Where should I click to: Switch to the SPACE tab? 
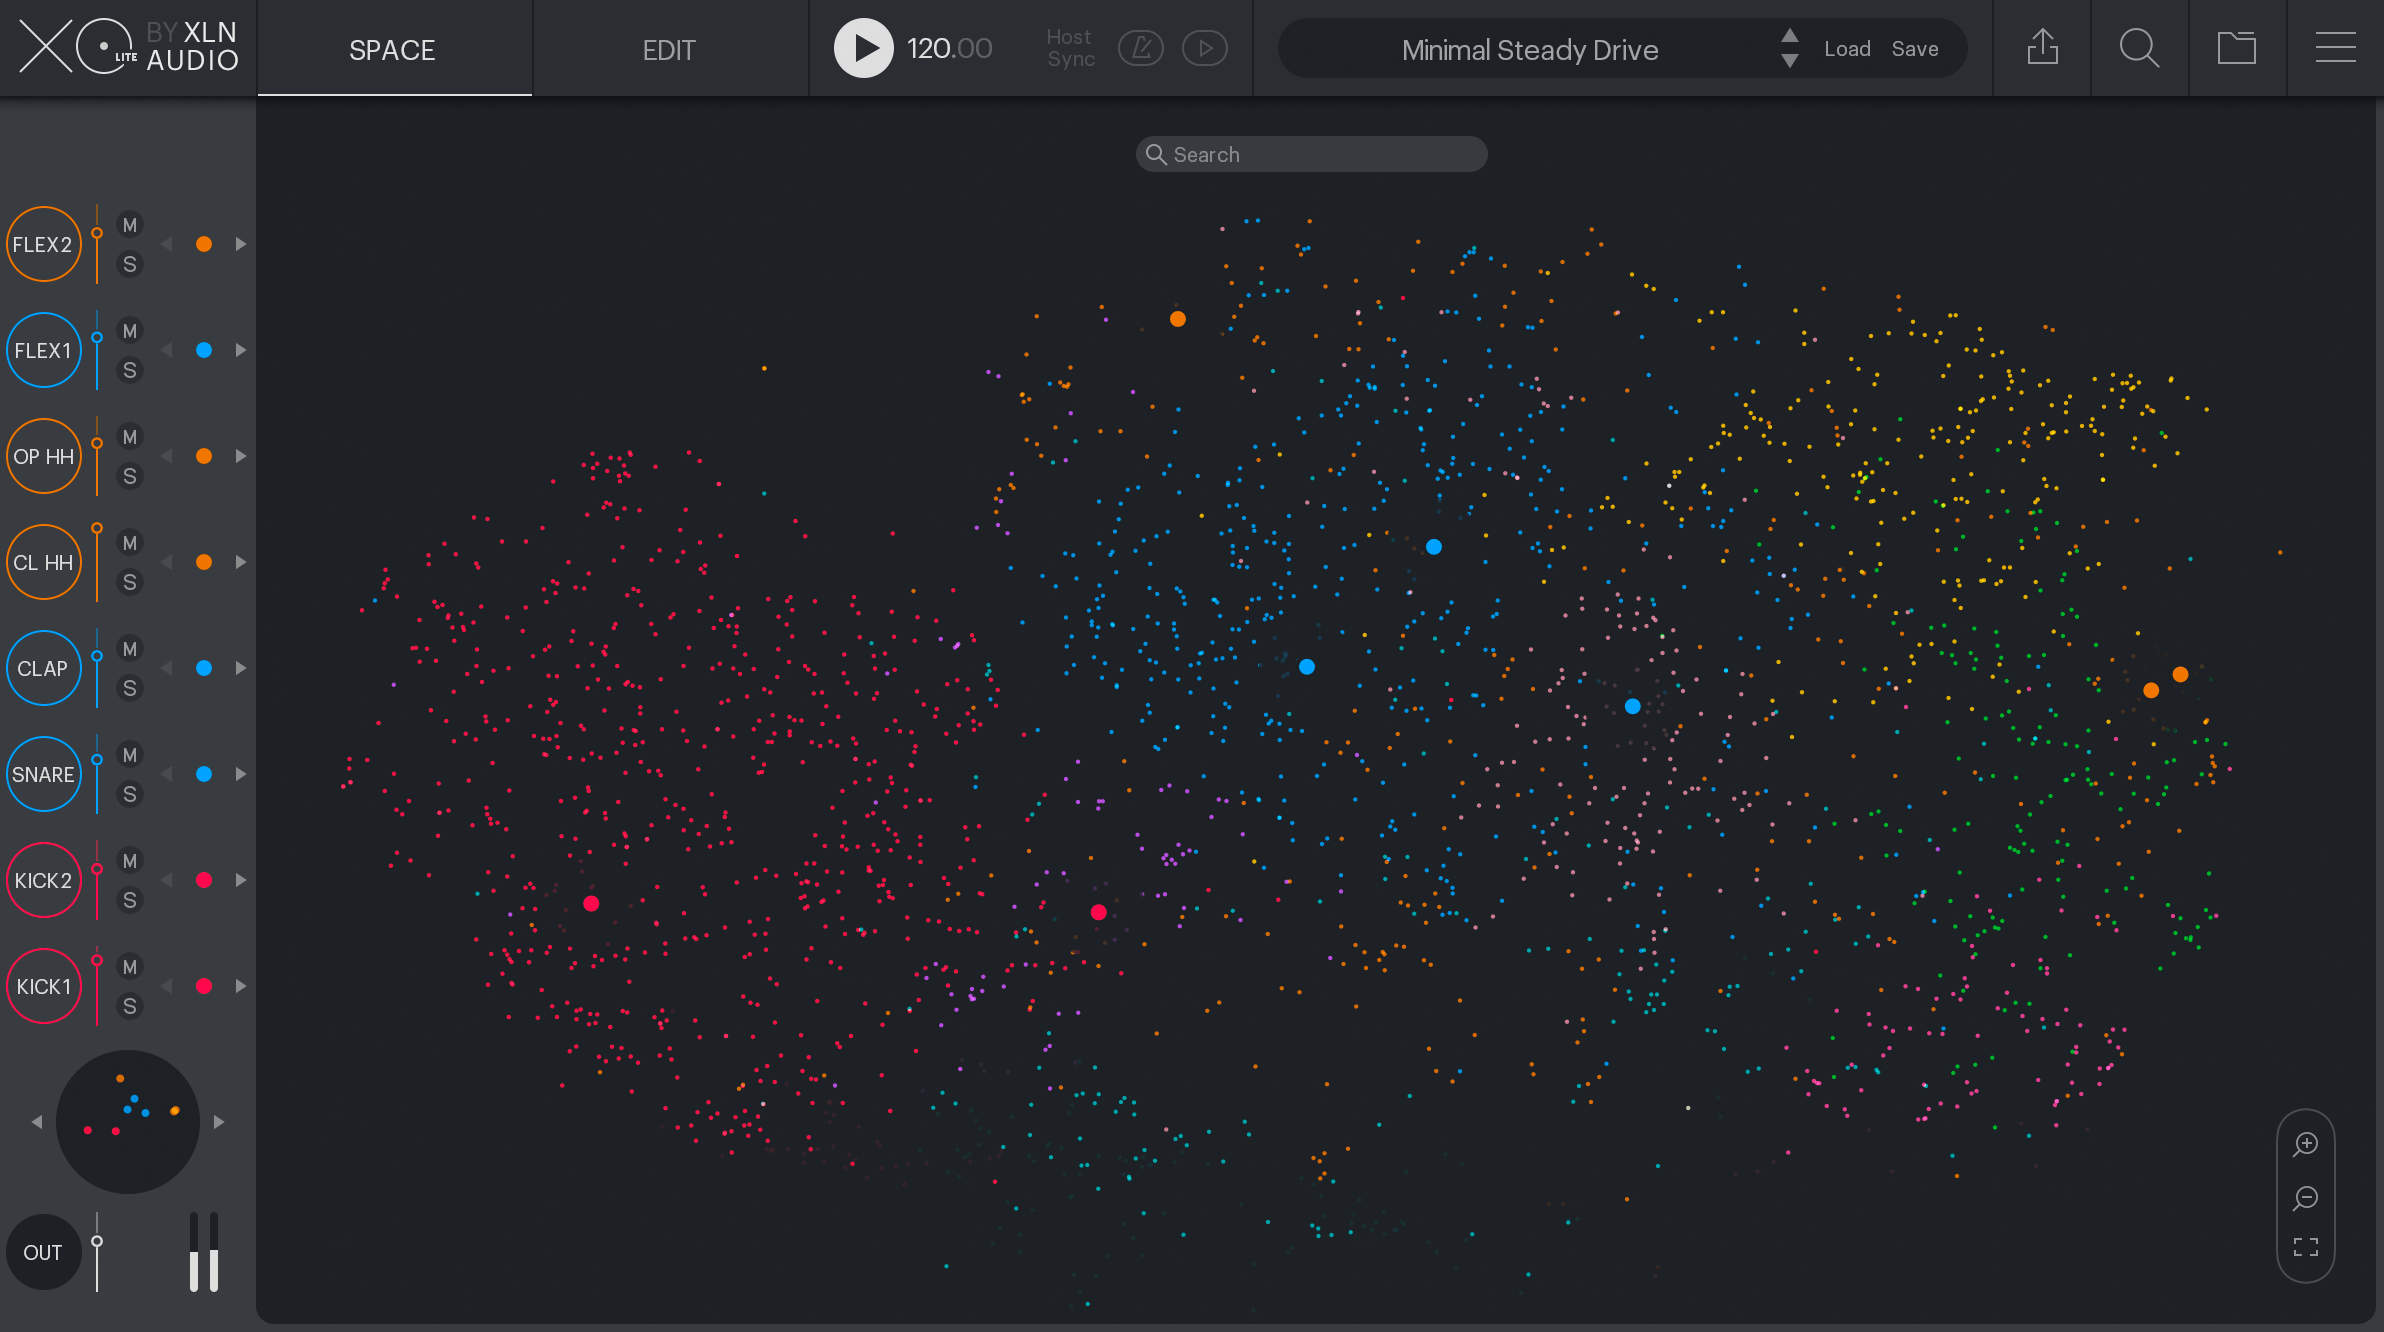click(x=393, y=49)
